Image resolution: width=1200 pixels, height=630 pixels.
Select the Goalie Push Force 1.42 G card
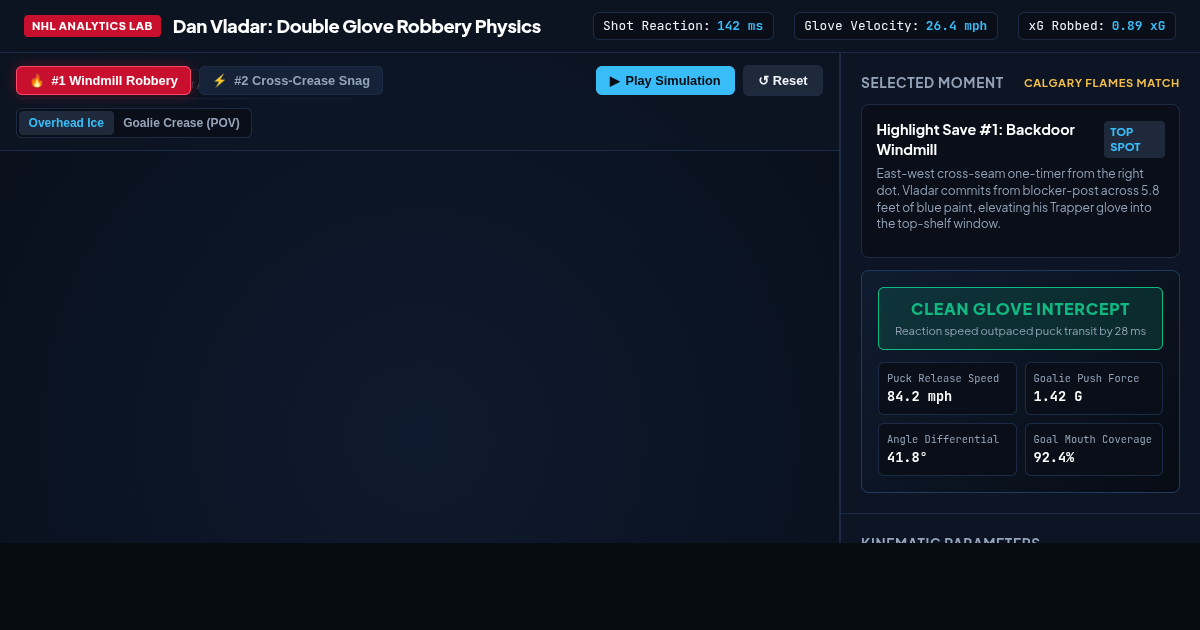(x=1094, y=388)
